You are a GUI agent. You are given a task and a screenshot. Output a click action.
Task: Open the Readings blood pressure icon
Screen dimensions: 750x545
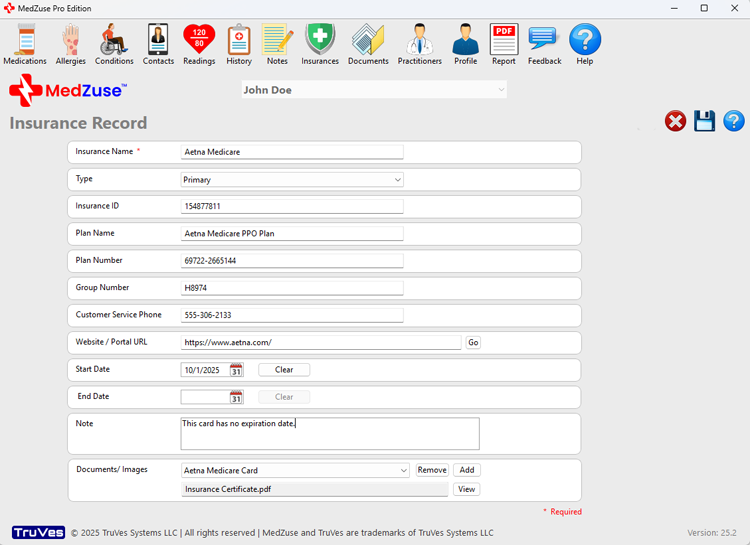click(199, 44)
